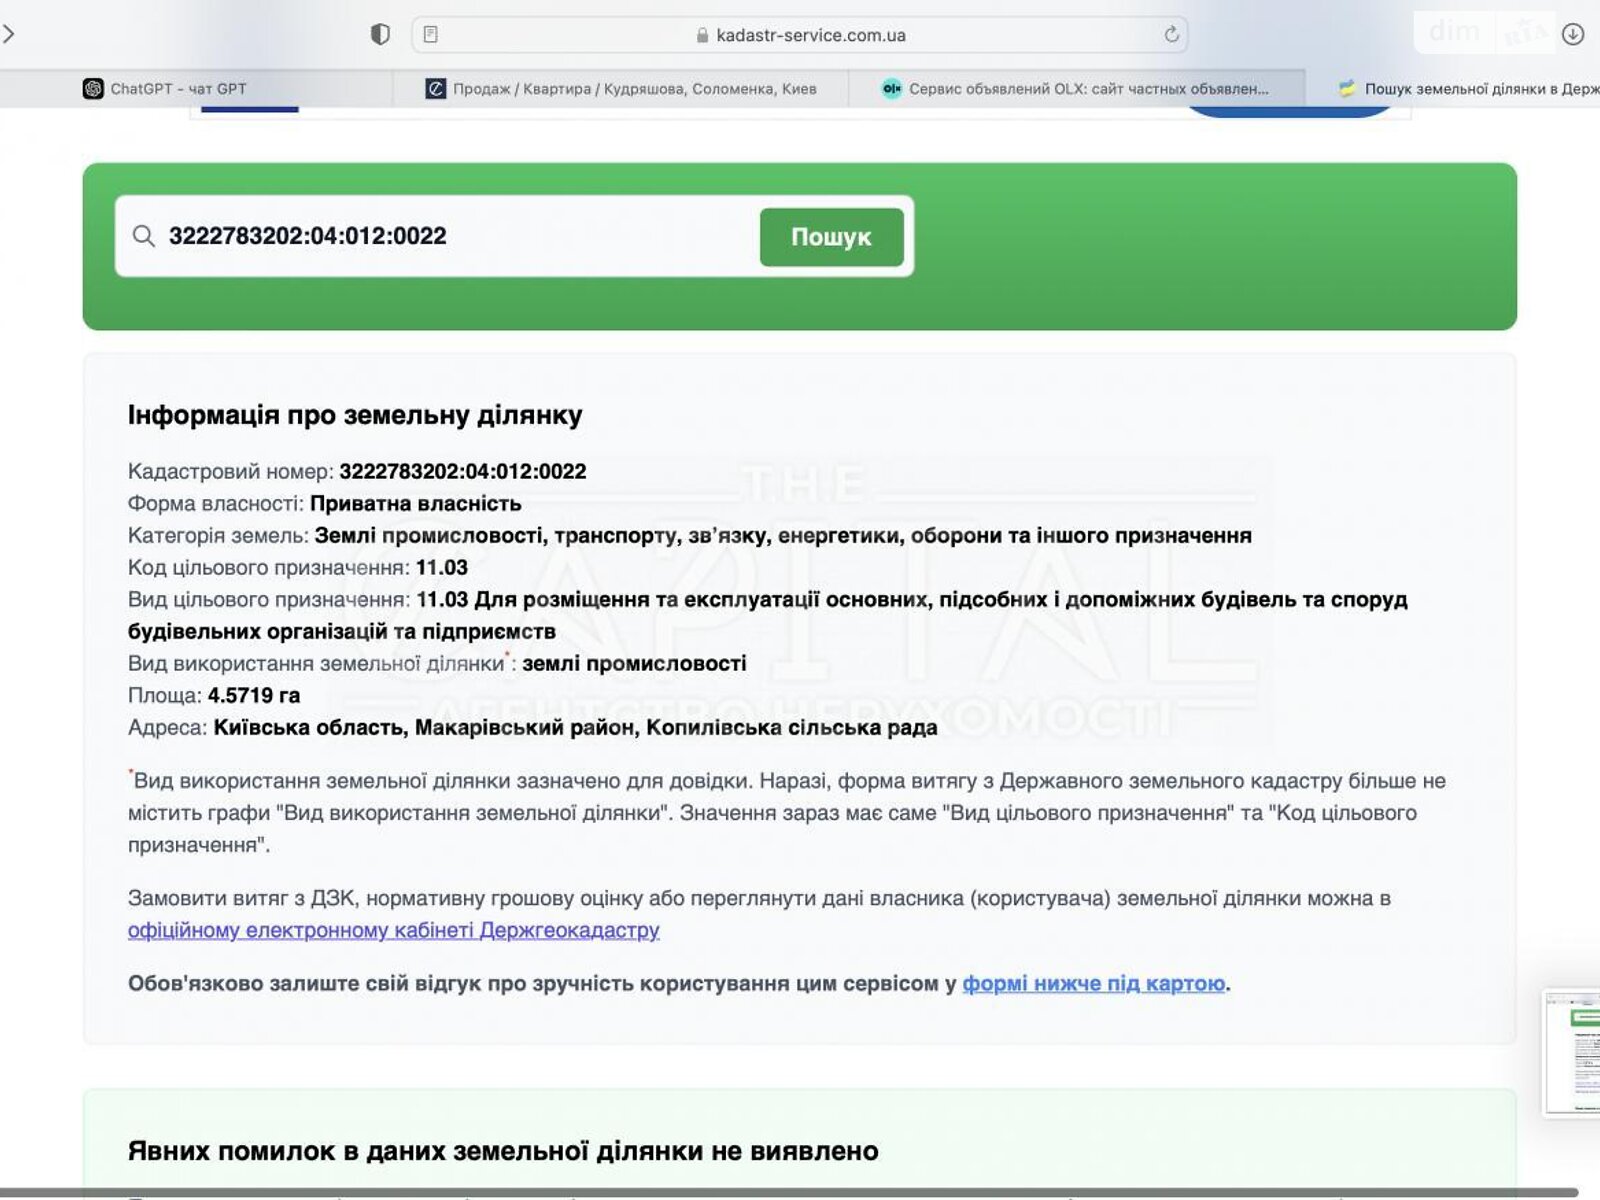This screenshot has height=1200, width=1600.
Task: Click the search magnifier icon in the field
Action: pyautogui.click(x=144, y=236)
